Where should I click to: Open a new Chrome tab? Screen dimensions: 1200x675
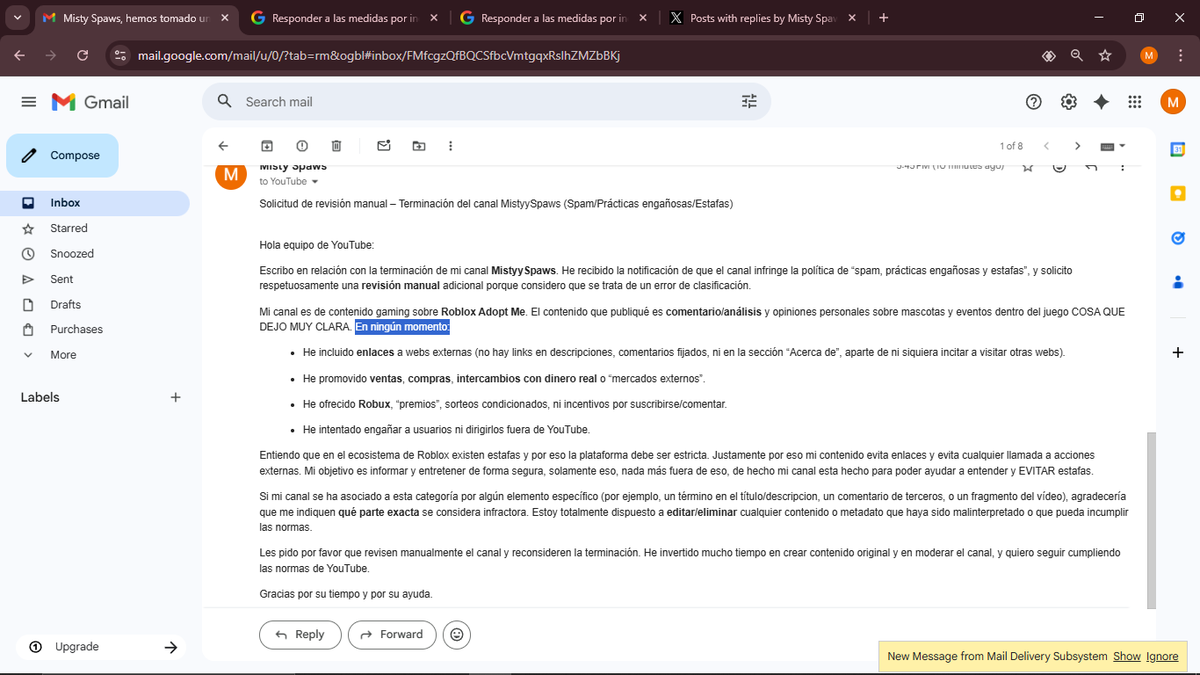point(883,18)
